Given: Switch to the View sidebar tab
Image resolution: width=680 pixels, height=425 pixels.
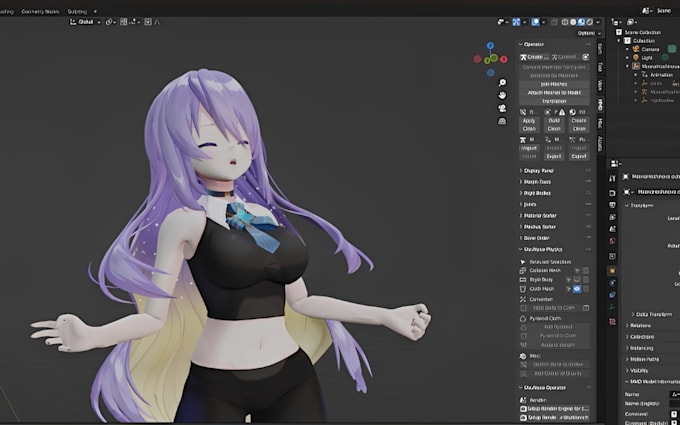Looking at the screenshot, I should [600, 85].
